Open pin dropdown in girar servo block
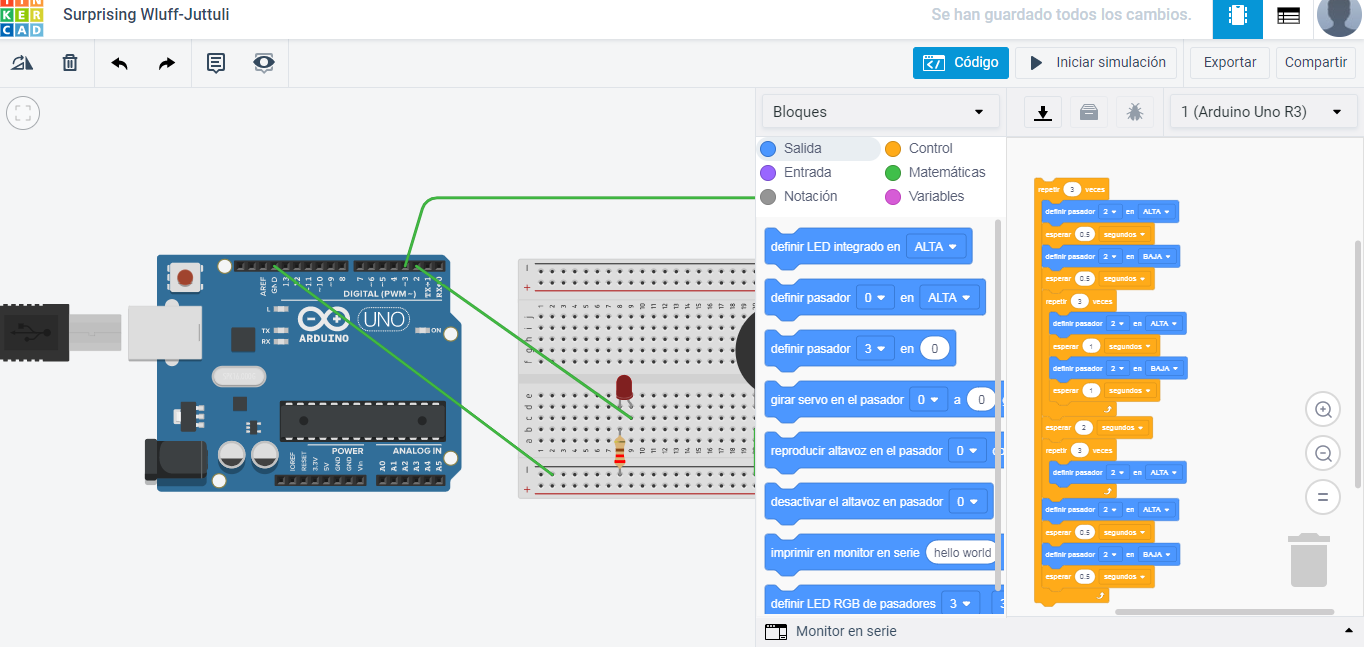Viewport: 1364px width, 647px height. tap(926, 399)
